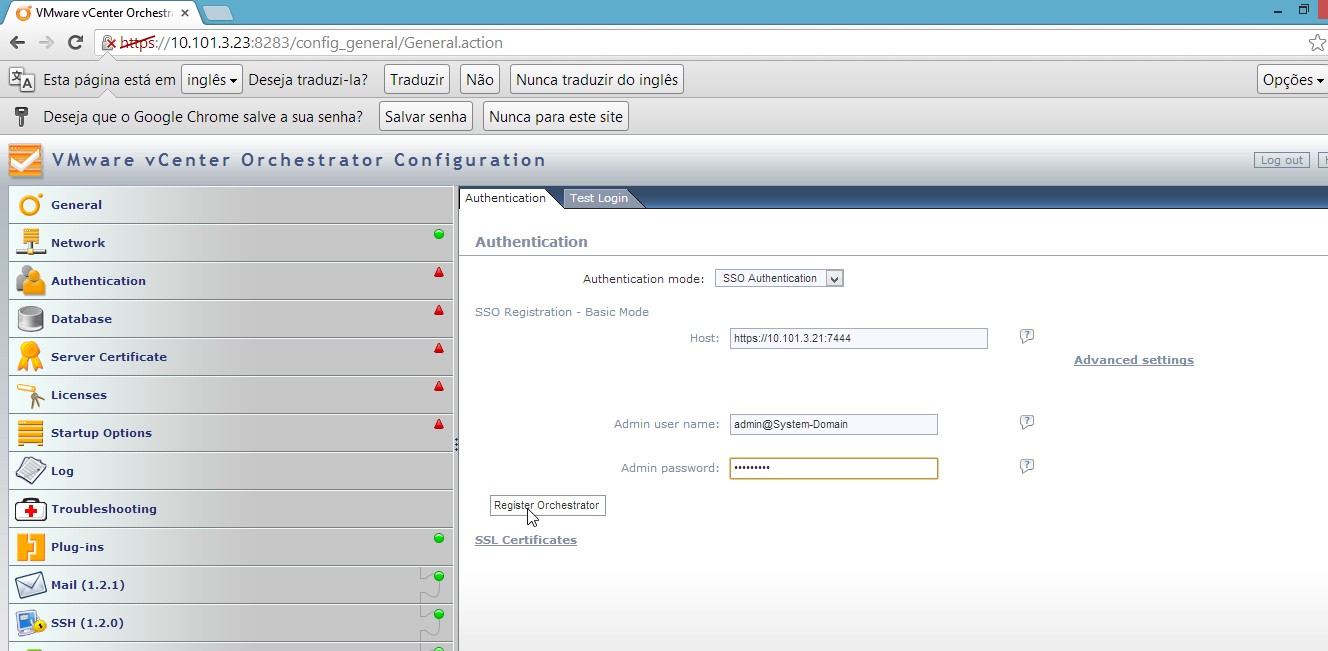
Task: Click the General section orange ring icon
Action: [31, 205]
